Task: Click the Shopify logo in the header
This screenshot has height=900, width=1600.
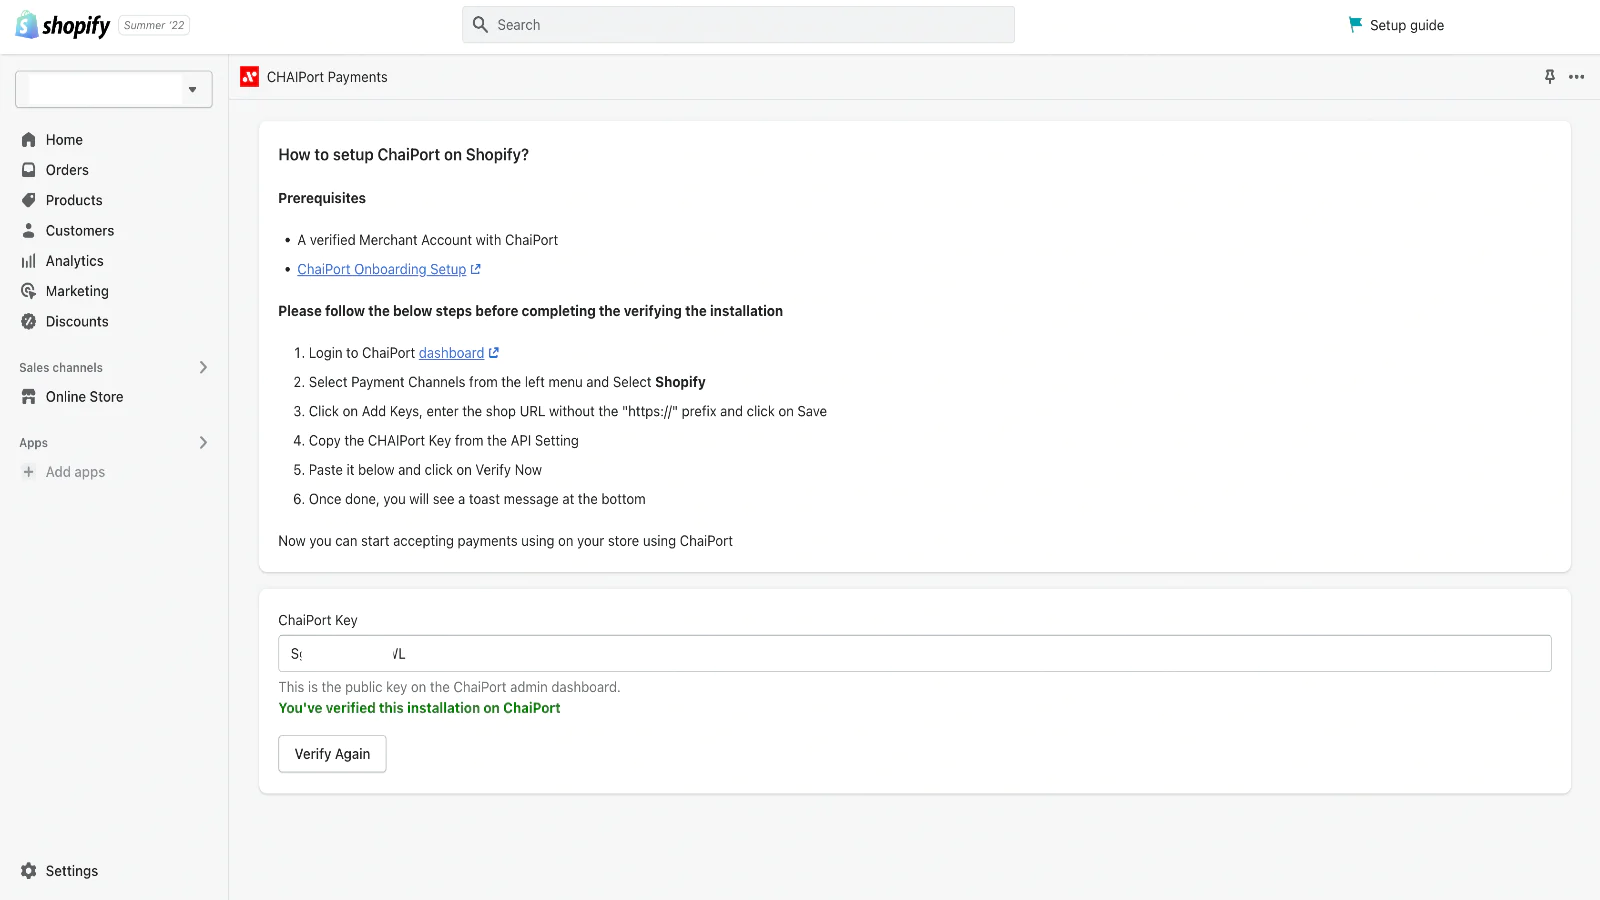Action: coord(62,25)
